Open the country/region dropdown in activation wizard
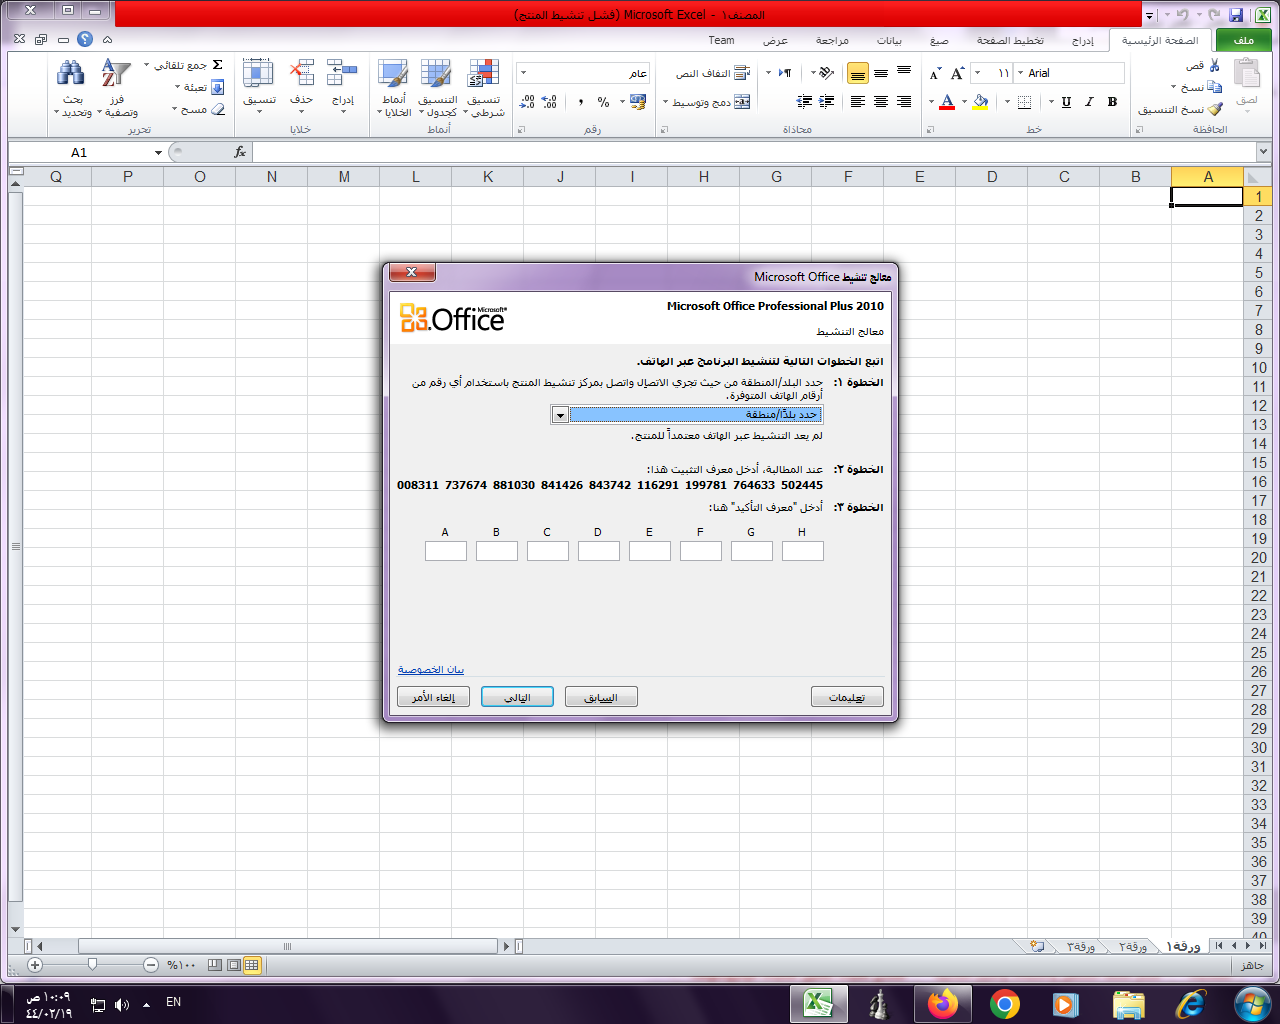This screenshot has height=1024, width=1280. (560, 415)
